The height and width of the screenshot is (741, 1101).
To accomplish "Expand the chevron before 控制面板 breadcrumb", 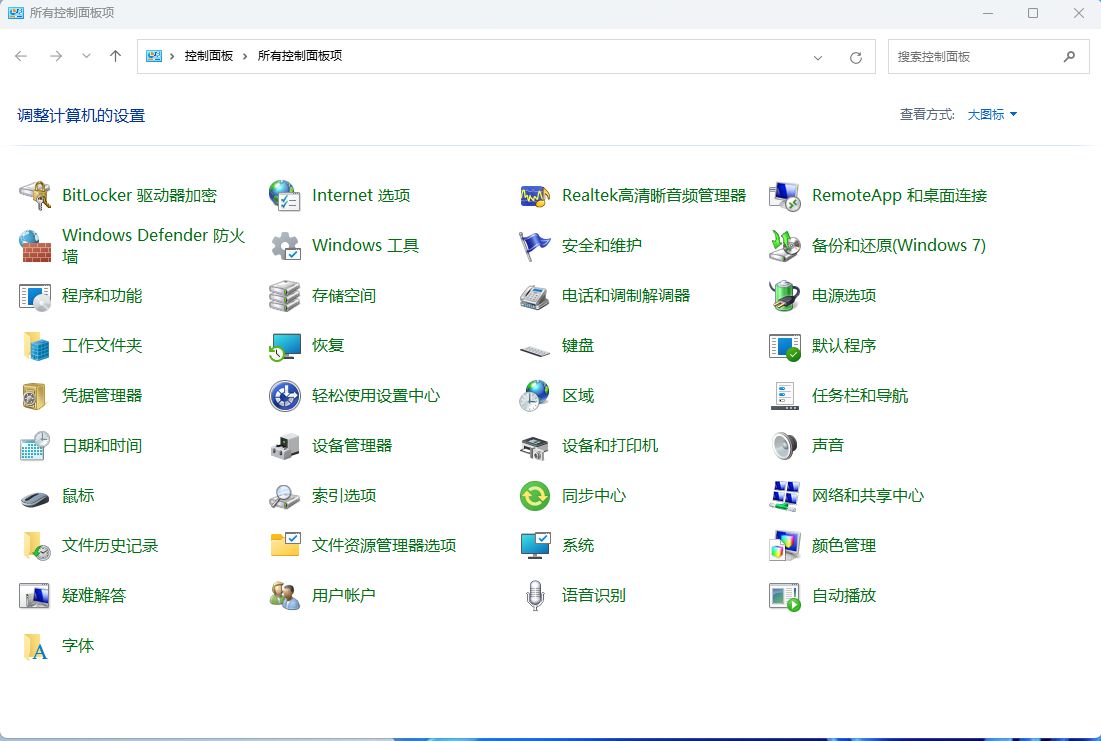I will pyautogui.click(x=172, y=56).
